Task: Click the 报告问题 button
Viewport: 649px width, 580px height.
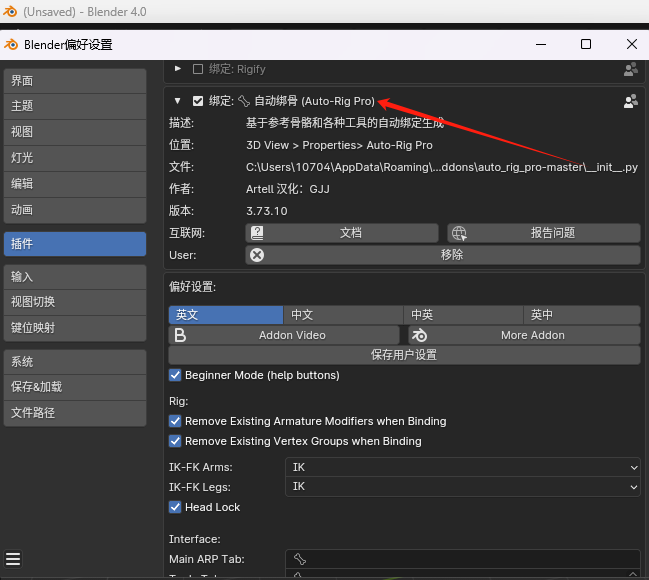Action: coord(544,233)
